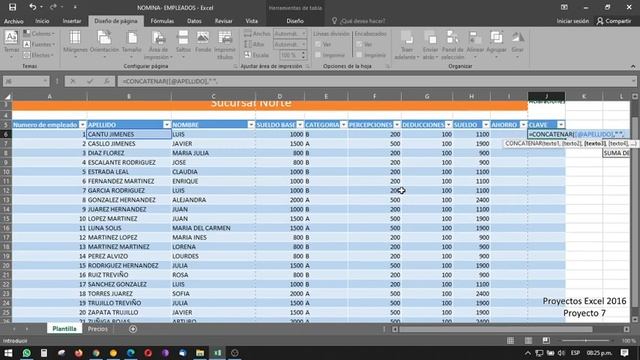Open the CATEGORIA column filter dropdown

pos(343,124)
